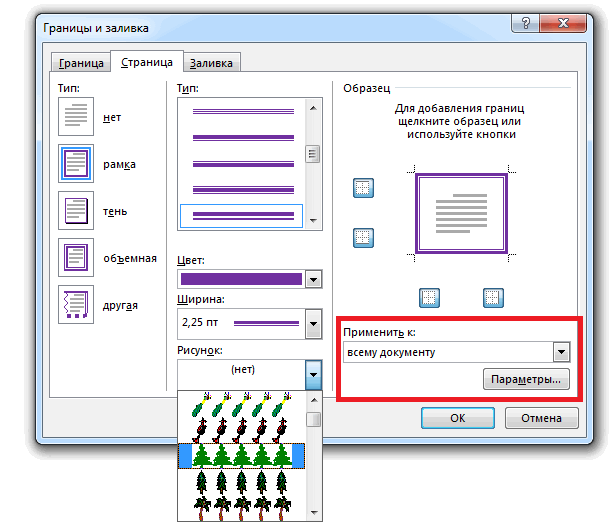
Task: Click the OK button
Action: 457,418
